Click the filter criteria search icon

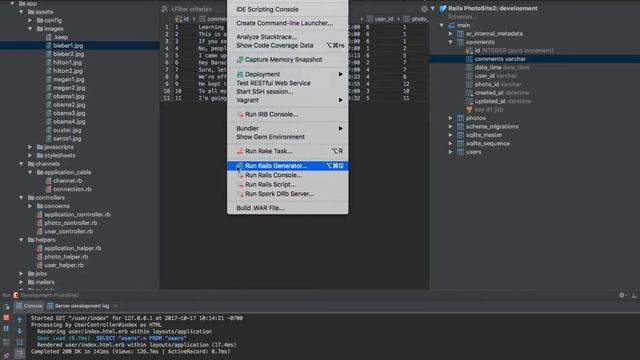click(164, 9)
